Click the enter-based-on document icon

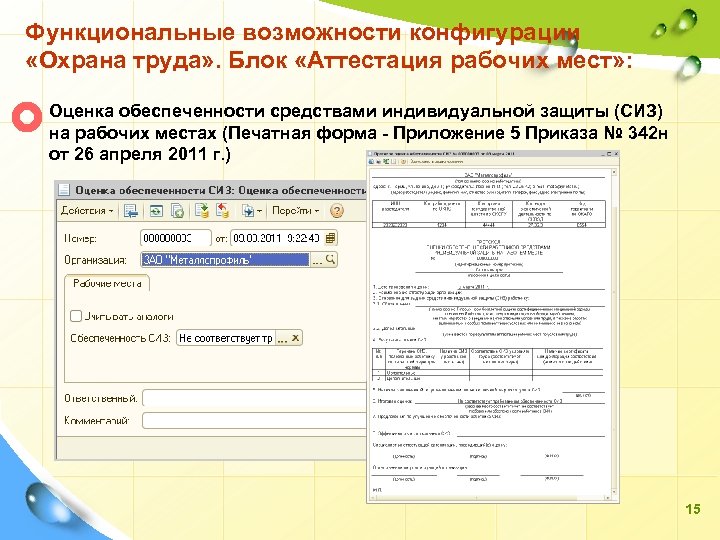coord(248,211)
